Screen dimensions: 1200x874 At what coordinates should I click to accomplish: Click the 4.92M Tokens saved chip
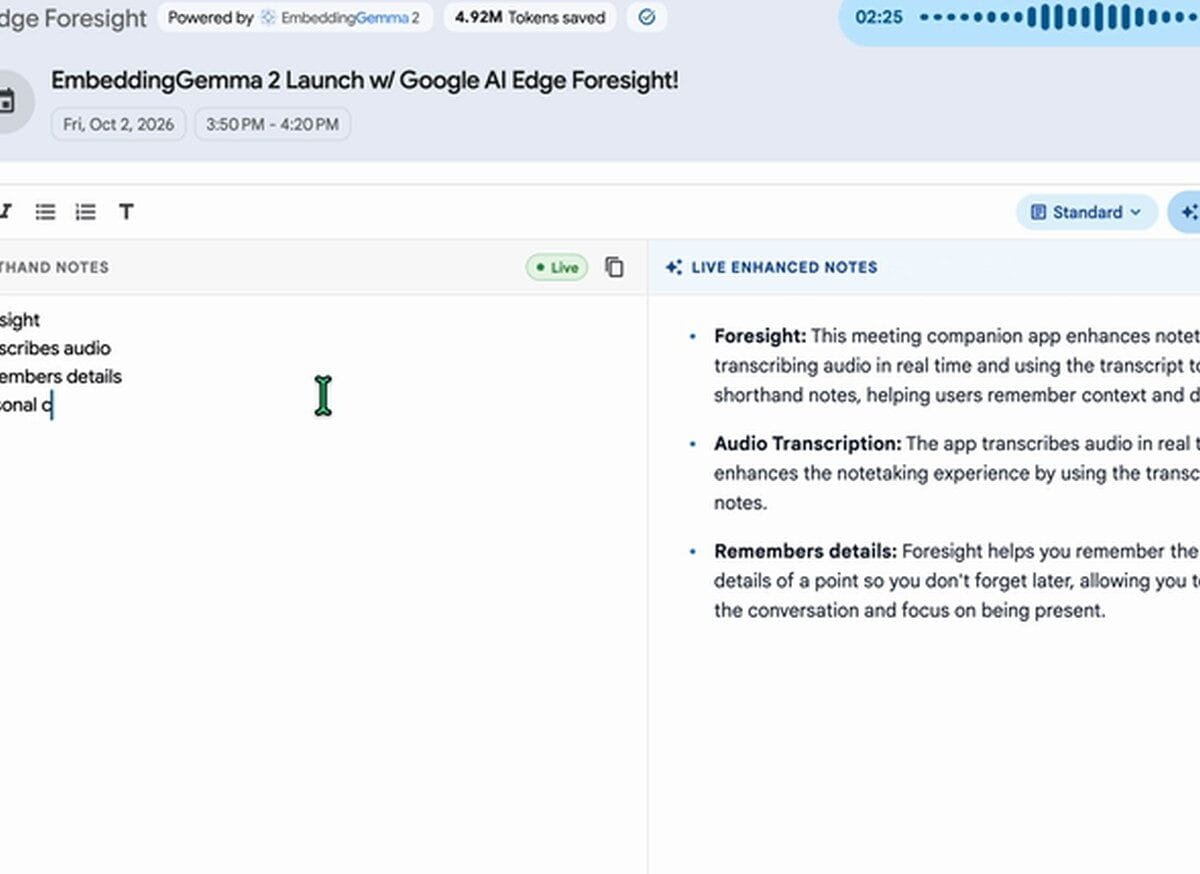(x=530, y=17)
